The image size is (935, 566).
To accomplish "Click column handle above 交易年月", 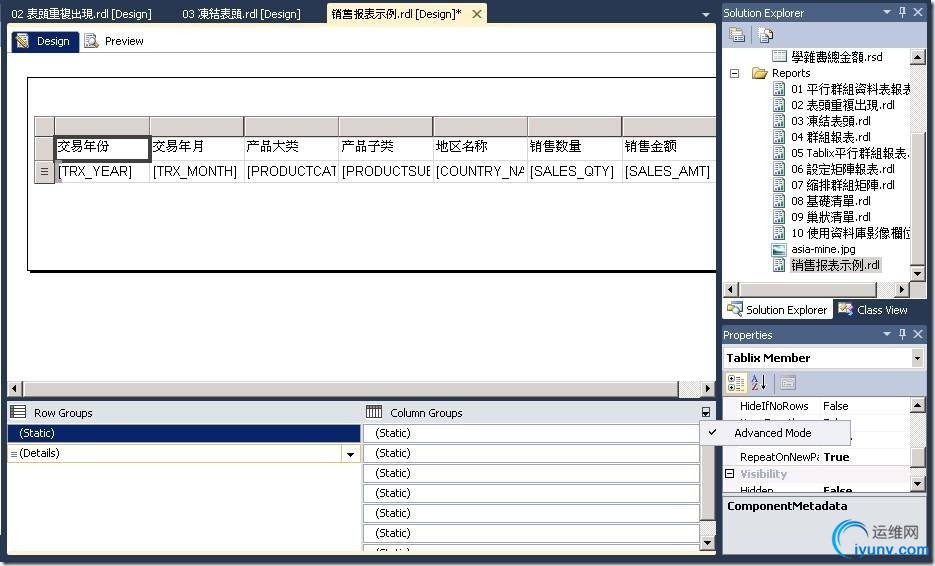I will point(197,126).
